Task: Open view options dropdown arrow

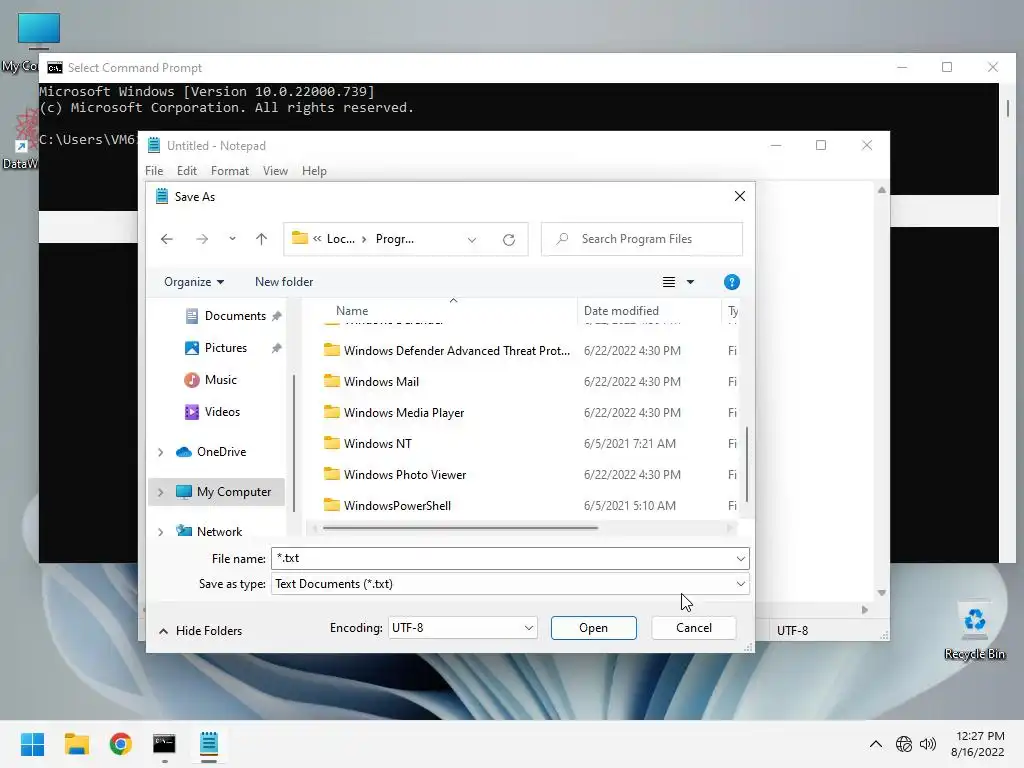Action: [x=690, y=282]
